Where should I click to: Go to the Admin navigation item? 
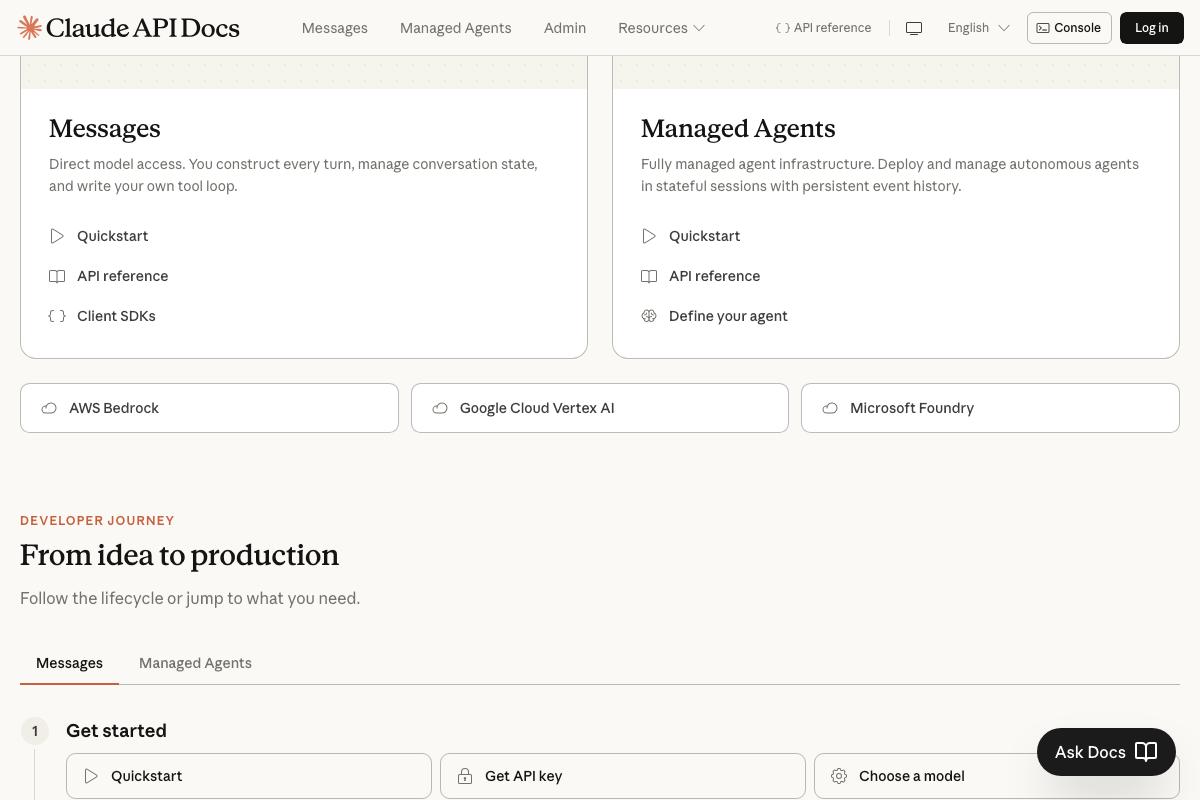coord(565,28)
